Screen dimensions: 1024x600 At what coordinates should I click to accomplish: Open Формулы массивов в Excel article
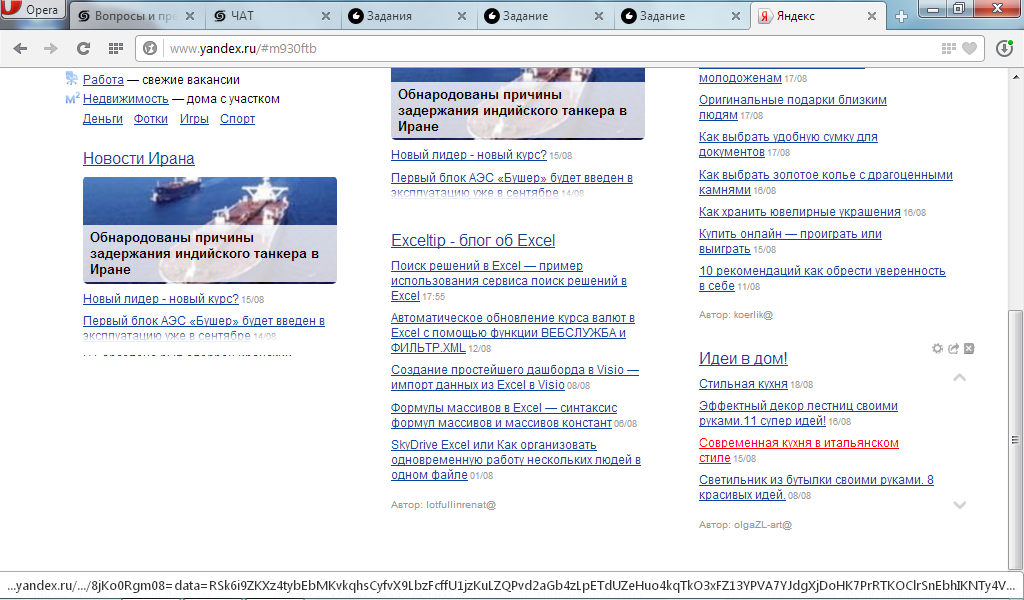click(504, 415)
